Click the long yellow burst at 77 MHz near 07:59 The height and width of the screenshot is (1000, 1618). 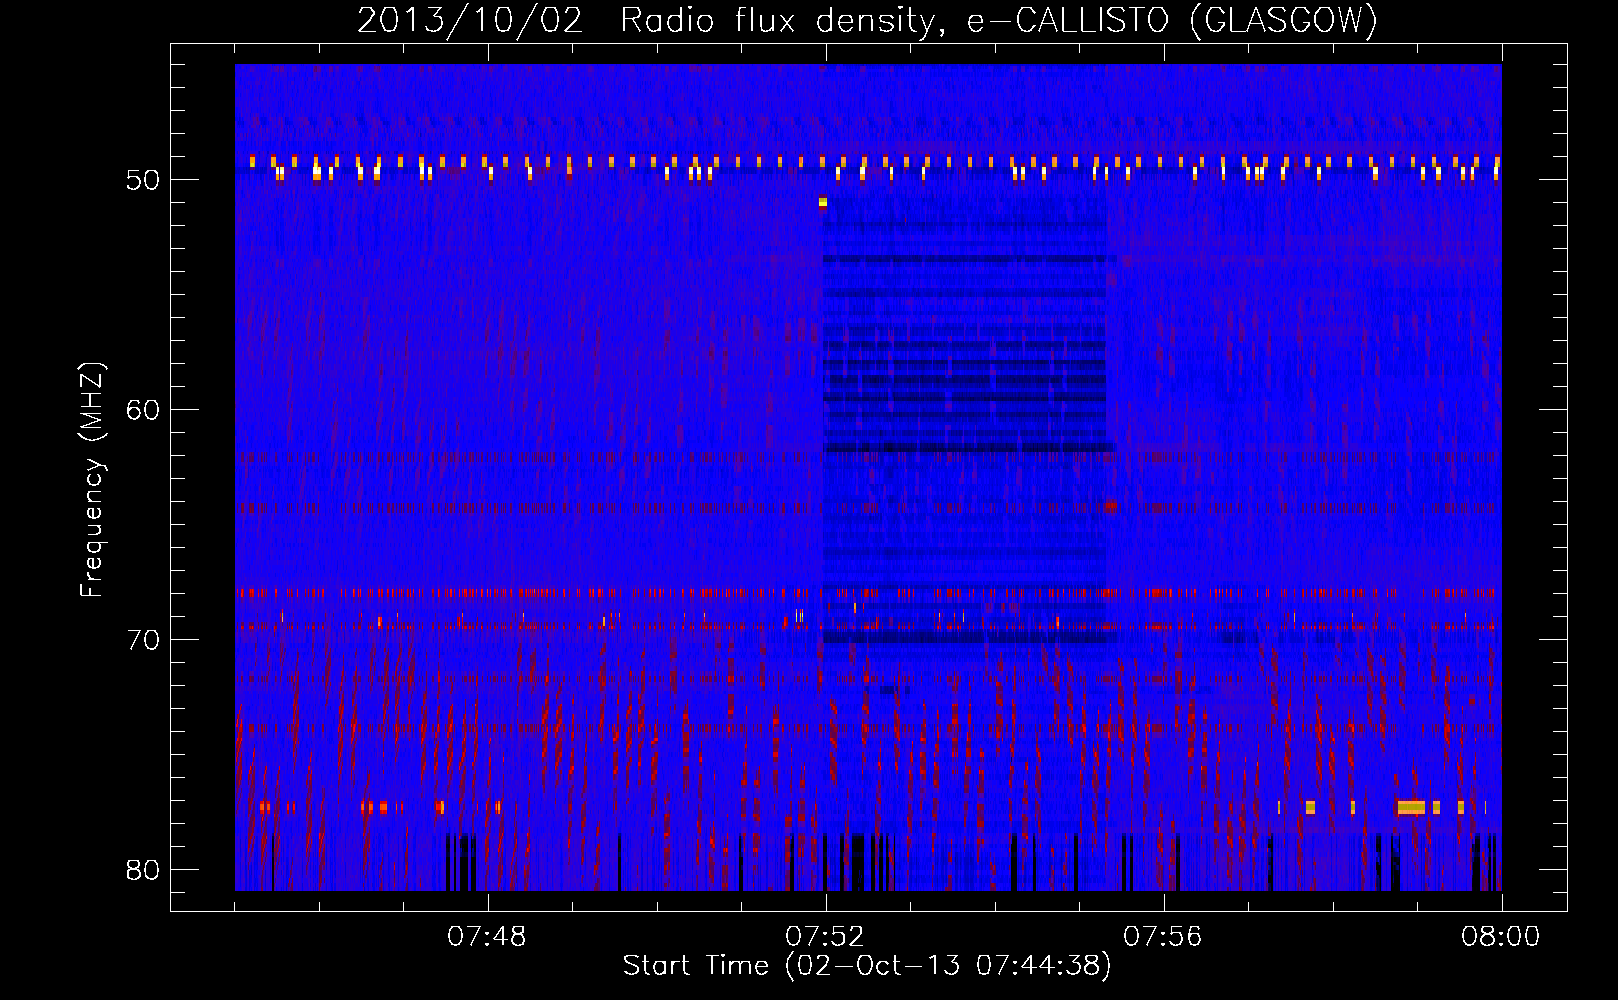coord(1411,807)
